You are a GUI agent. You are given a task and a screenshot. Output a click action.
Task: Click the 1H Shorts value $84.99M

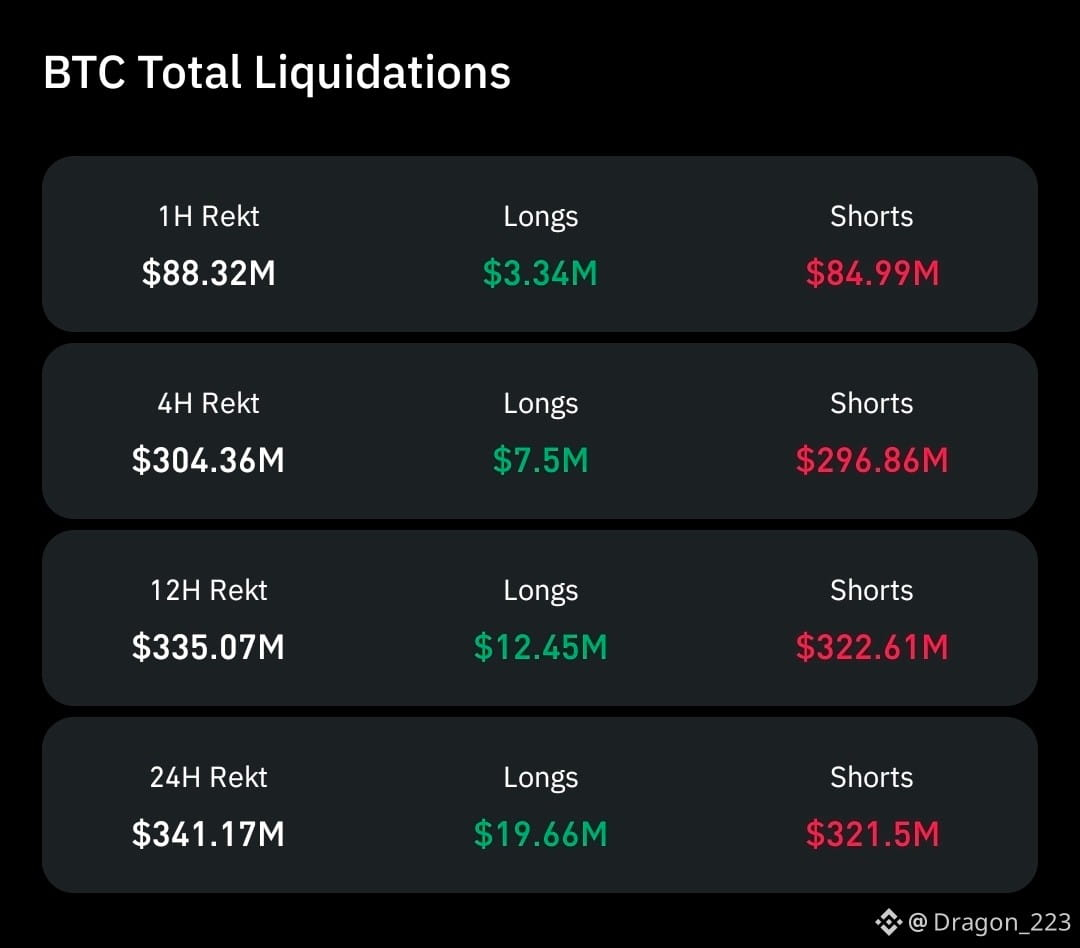click(872, 273)
